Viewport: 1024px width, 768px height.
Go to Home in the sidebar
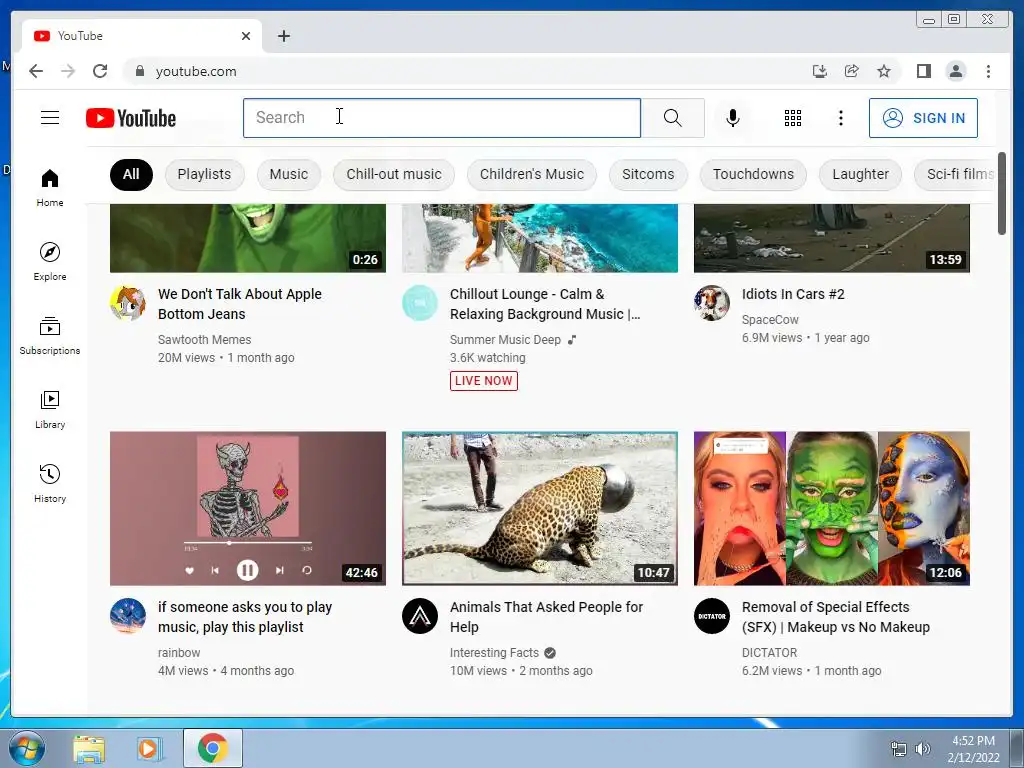pyautogui.click(x=50, y=188)
